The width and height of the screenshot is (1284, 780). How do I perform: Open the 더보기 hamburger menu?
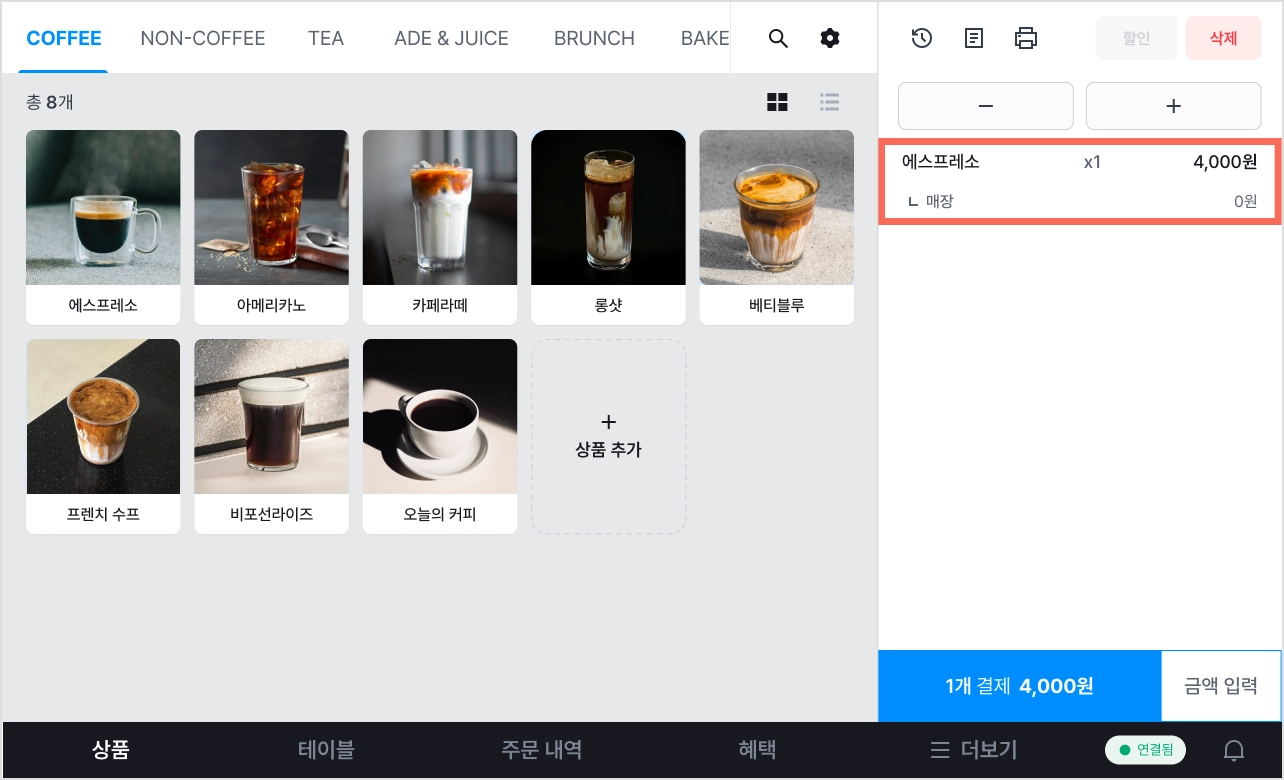click(974, 749)
